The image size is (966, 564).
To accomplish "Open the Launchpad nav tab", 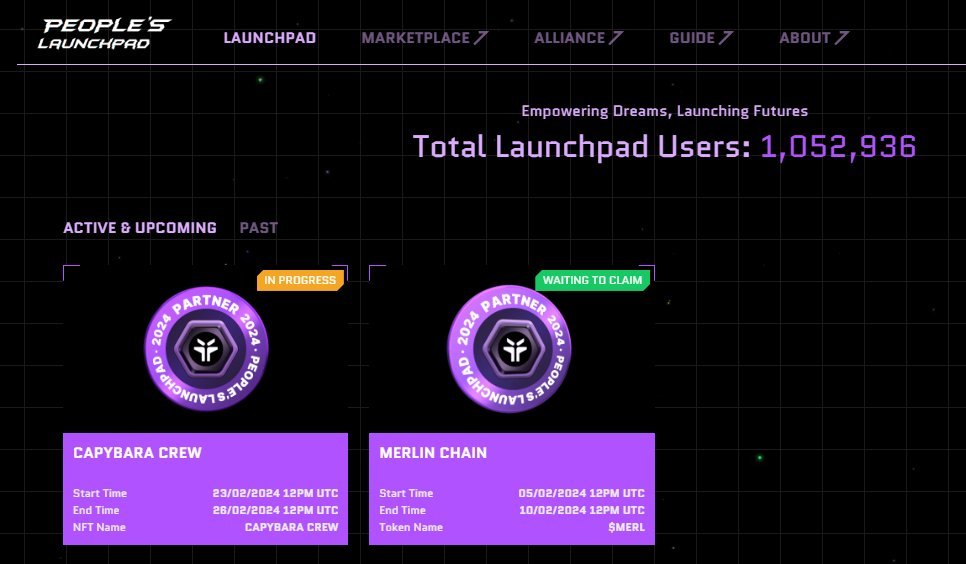I will tap(270, 38).
